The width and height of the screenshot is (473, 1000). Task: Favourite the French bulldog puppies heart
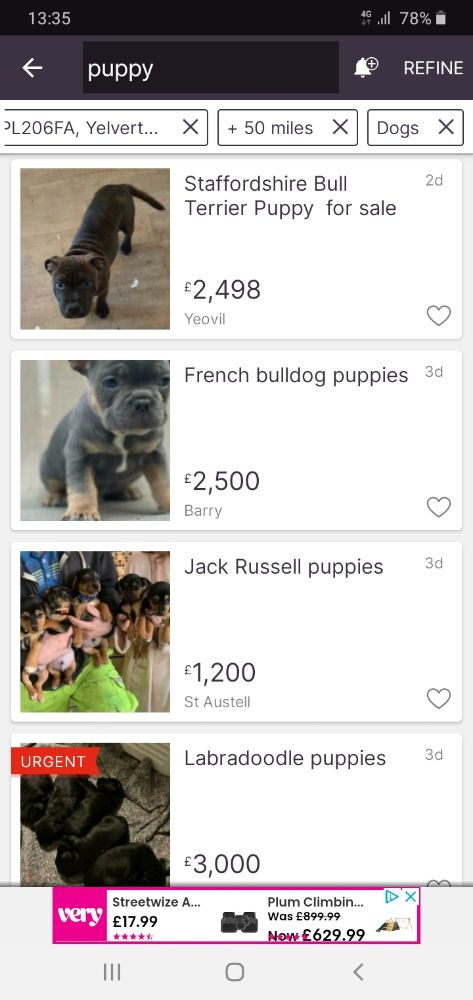tap(439, 507)
